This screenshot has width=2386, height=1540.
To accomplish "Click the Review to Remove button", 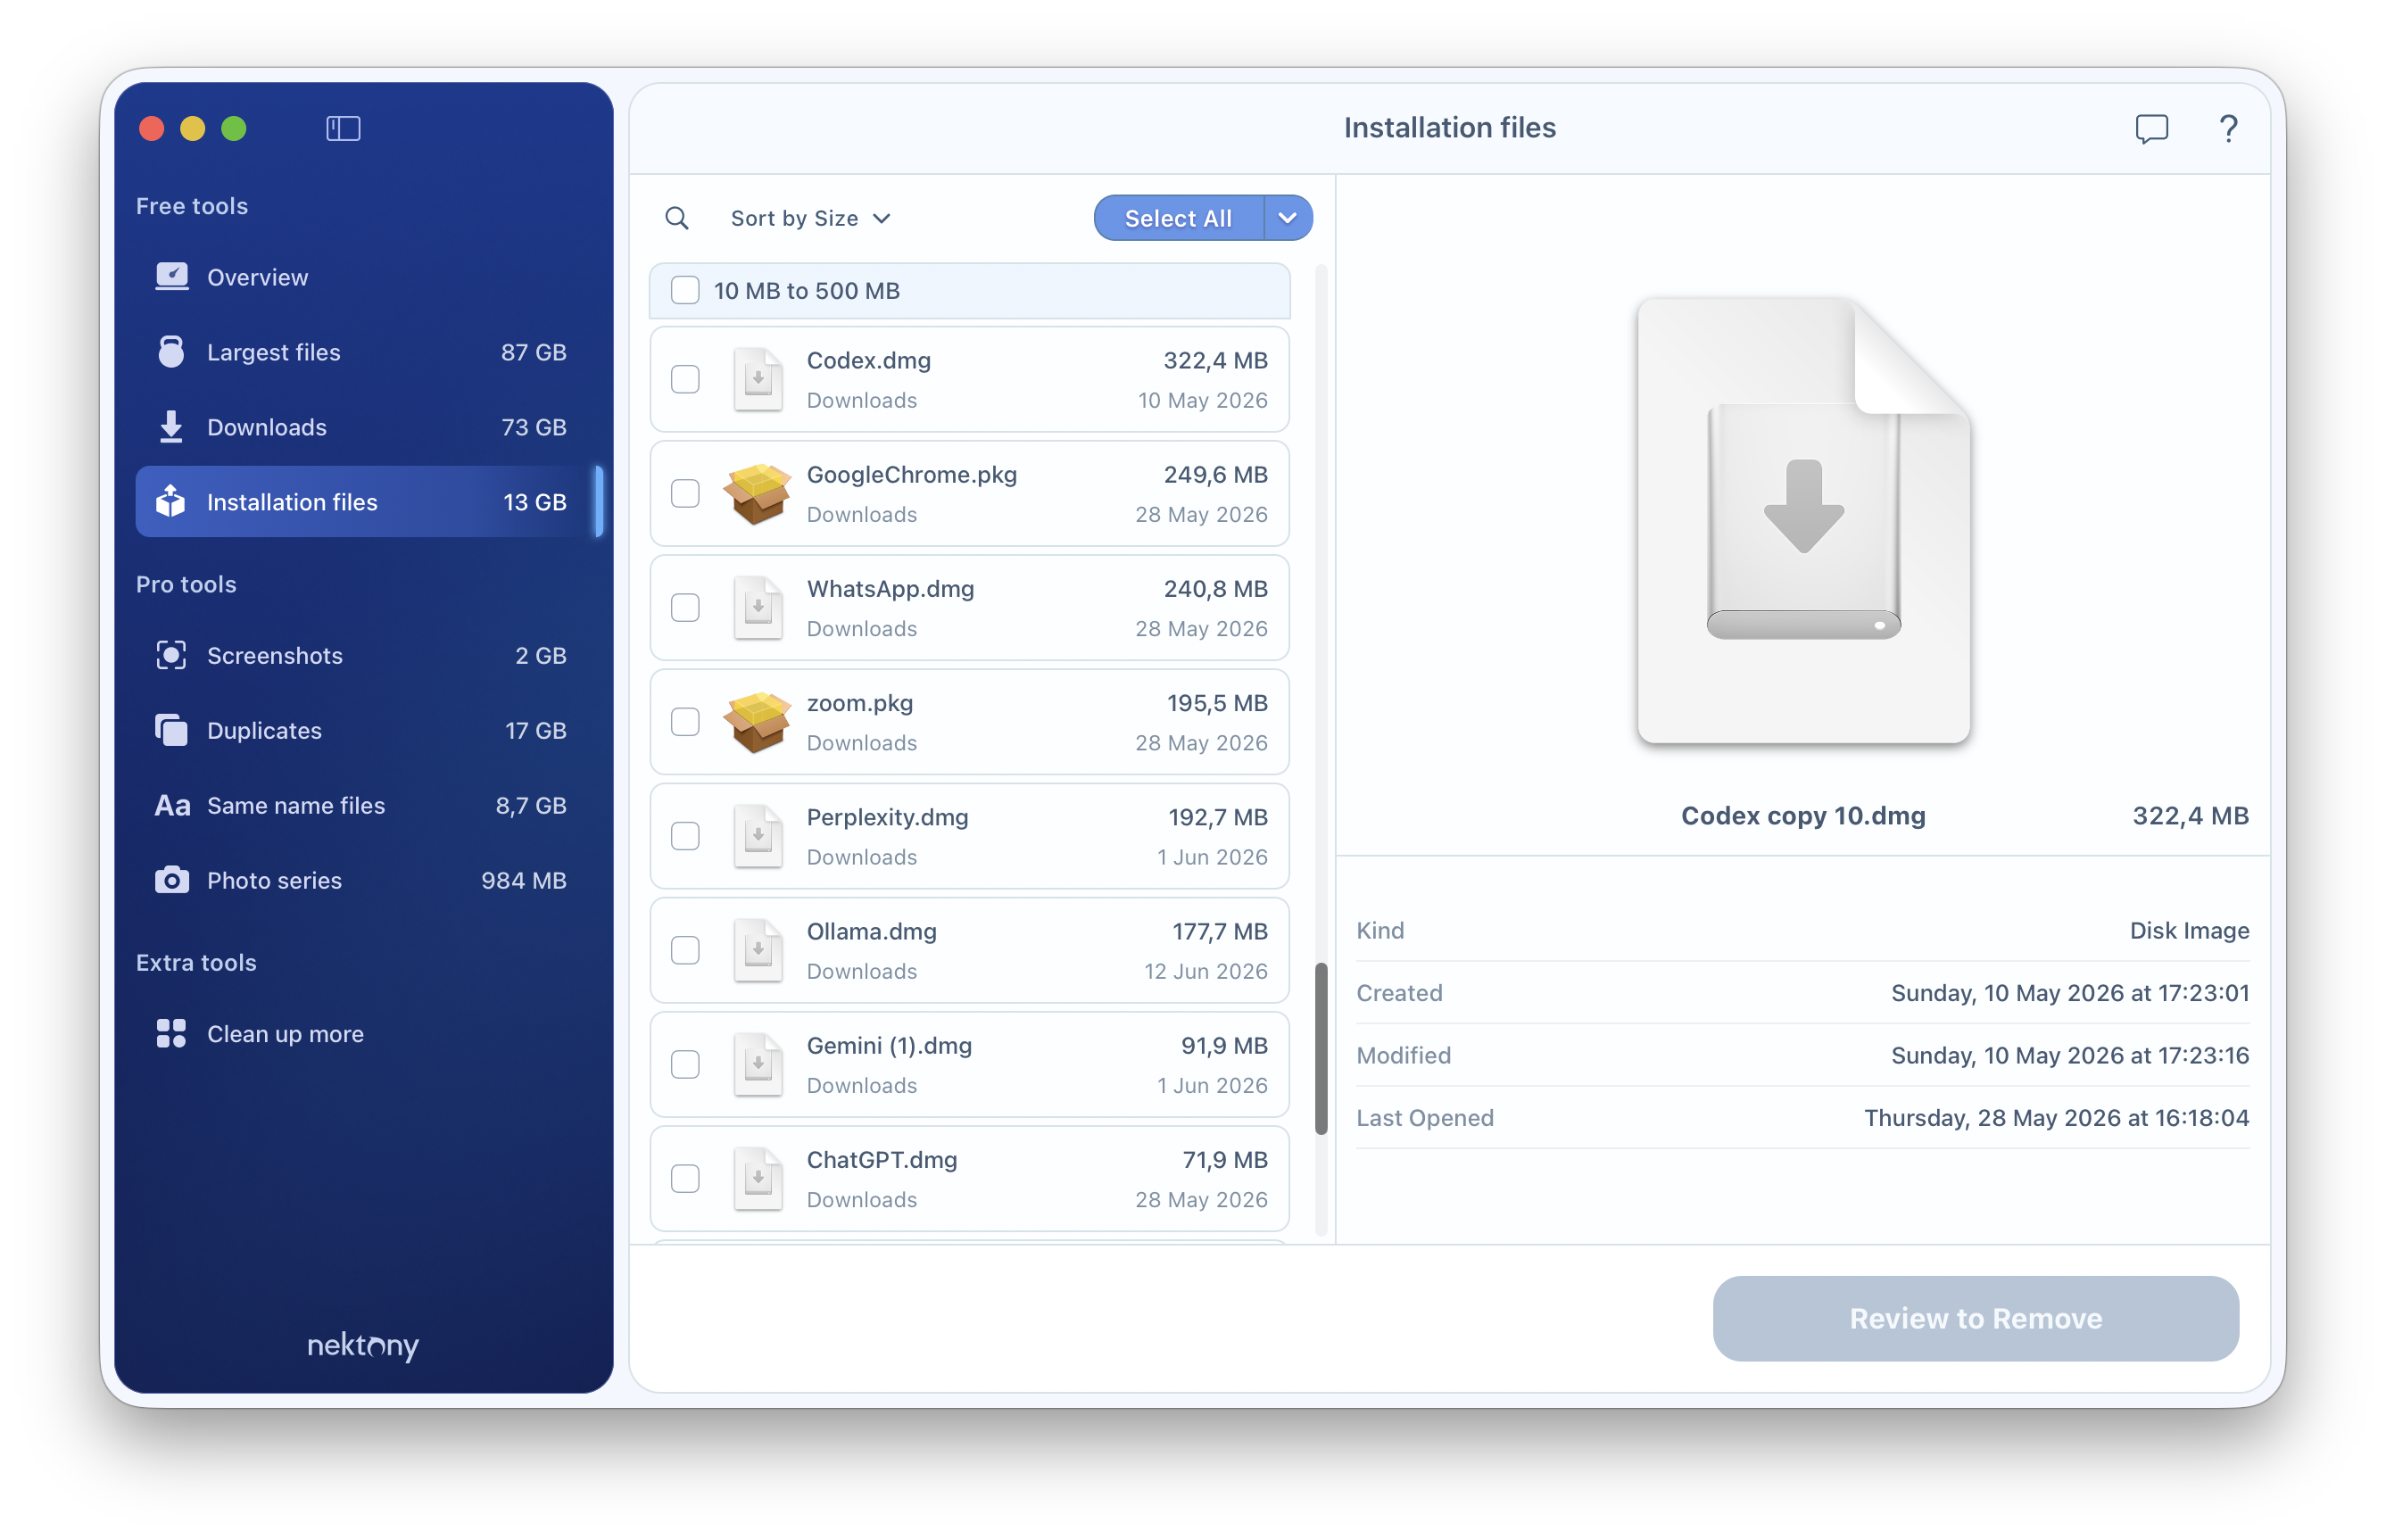I will pyautogui.click(x=1975, y=1318).
